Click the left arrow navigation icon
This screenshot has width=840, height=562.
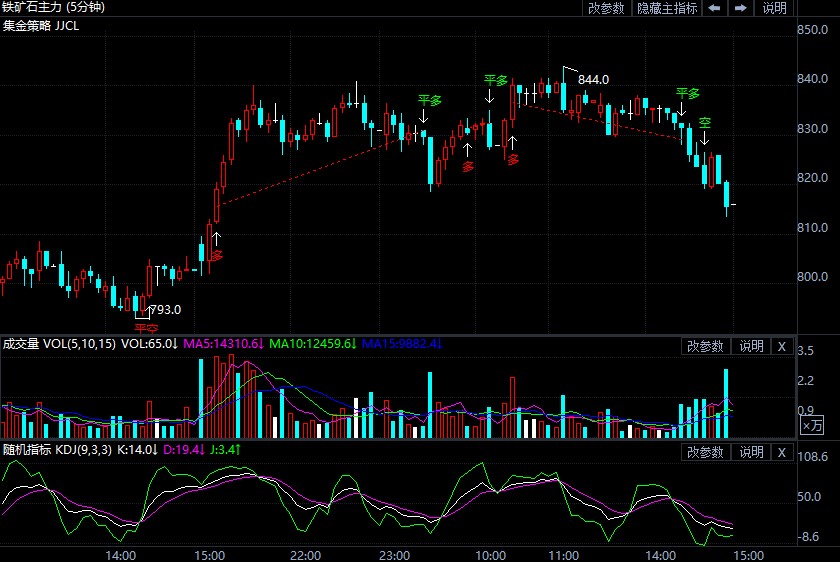click(x=714, y=8)
